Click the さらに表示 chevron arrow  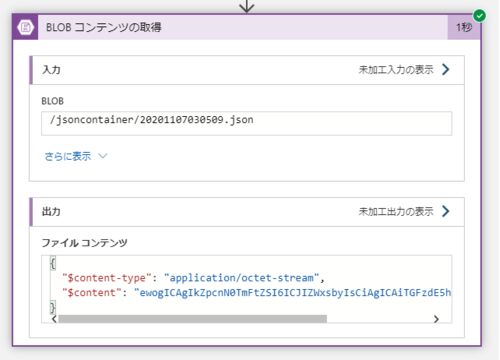[103, 156]
